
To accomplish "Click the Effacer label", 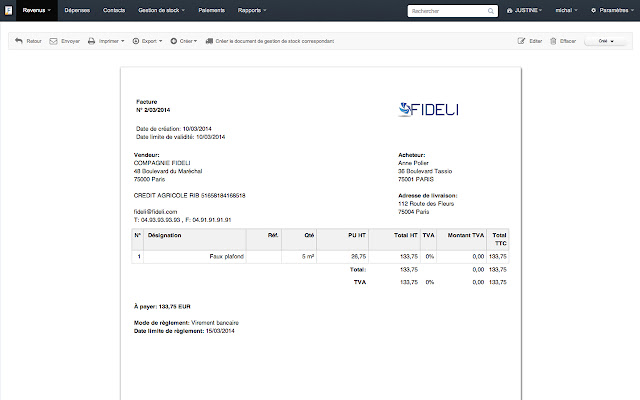I will 568,41.
